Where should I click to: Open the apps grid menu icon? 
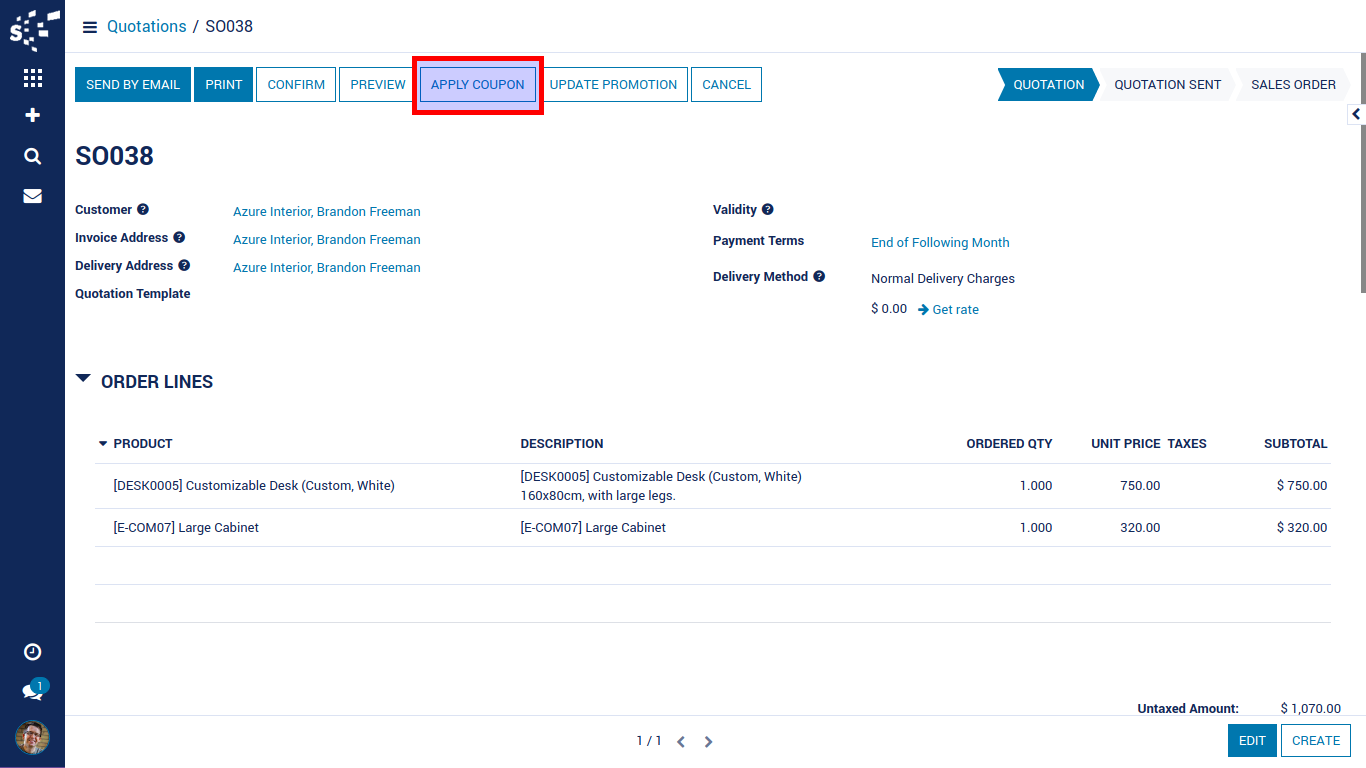pos(32,78)
